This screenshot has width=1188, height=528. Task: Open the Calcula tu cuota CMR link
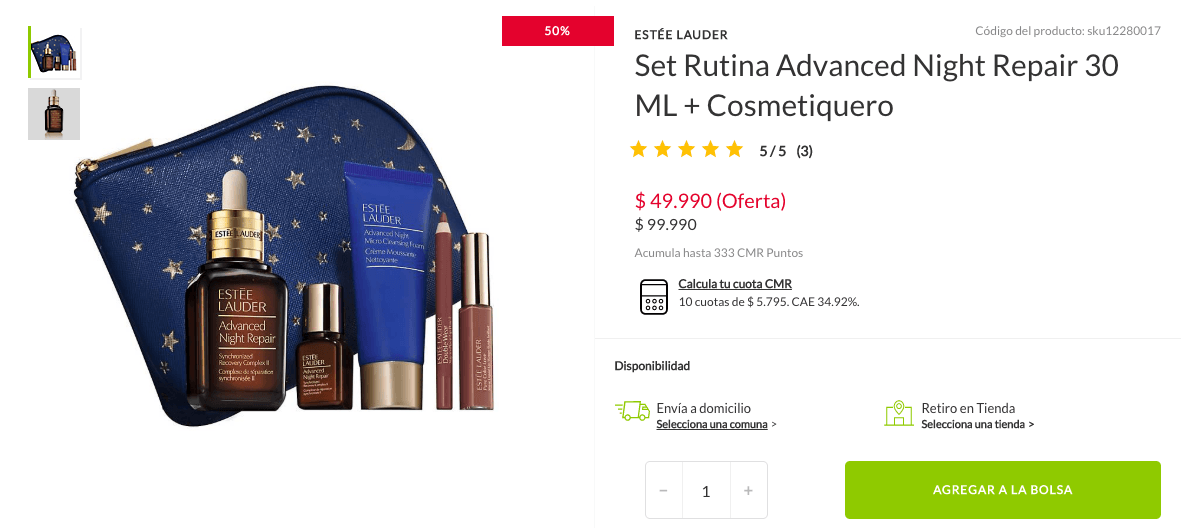(735, 284)
